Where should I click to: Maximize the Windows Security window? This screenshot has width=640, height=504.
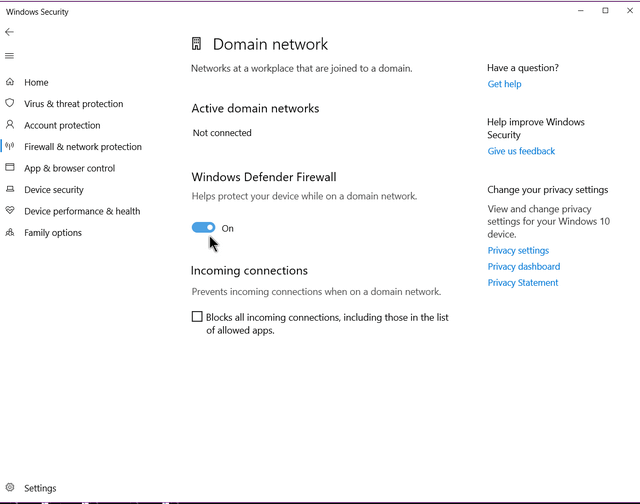point(605,11)
